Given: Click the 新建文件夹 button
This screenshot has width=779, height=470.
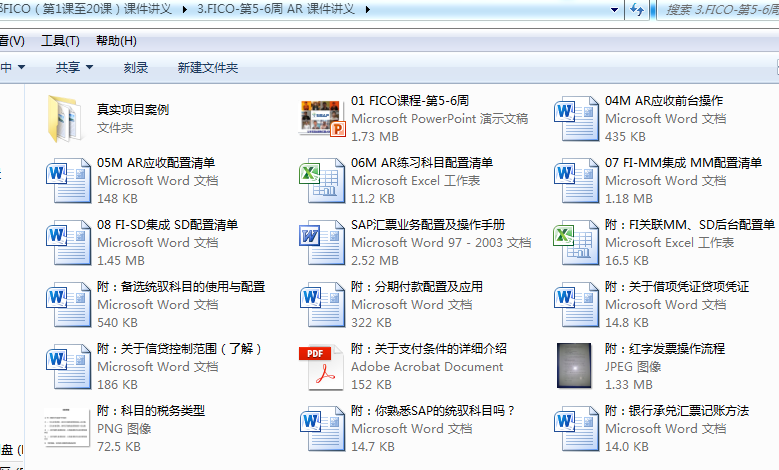Looking at the screenshot, I should 208,68.
